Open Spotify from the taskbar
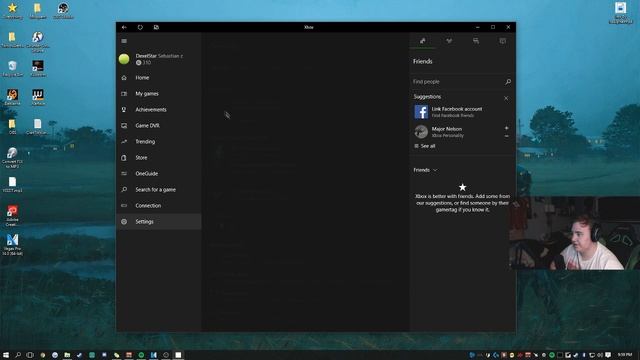 pos(141,355)
